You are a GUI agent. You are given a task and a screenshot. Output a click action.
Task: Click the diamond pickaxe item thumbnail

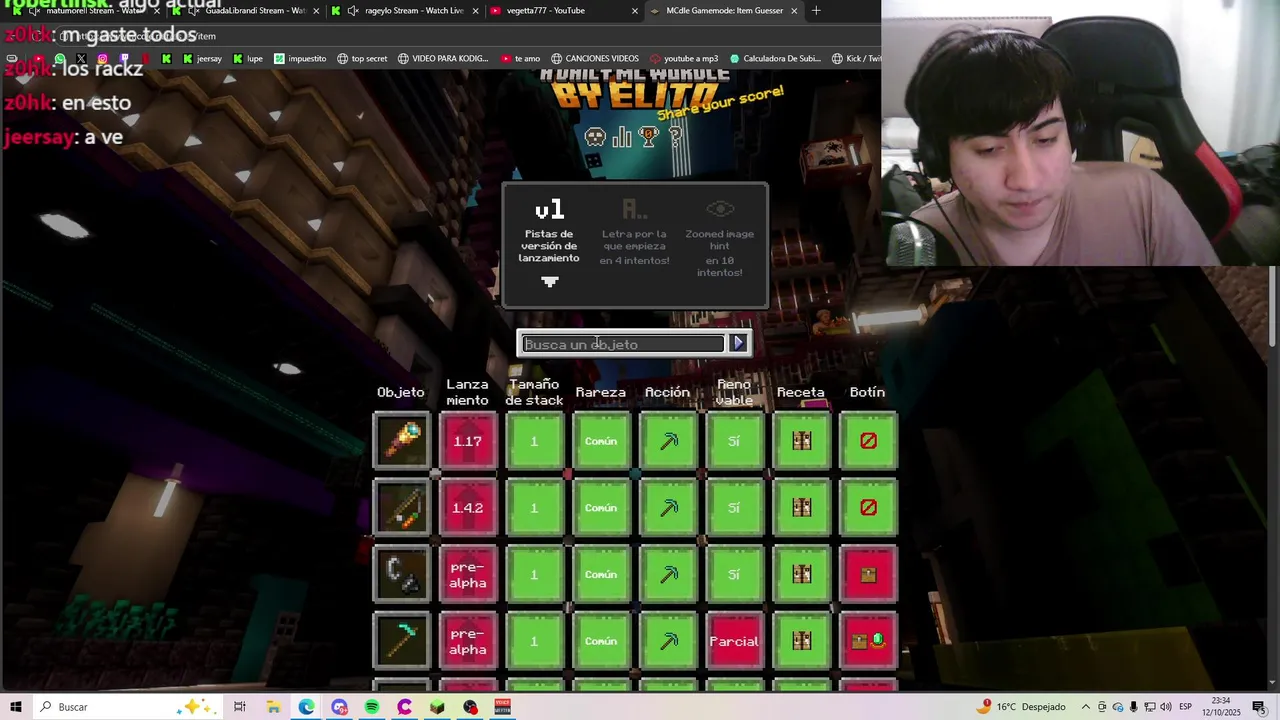point(401,641)
